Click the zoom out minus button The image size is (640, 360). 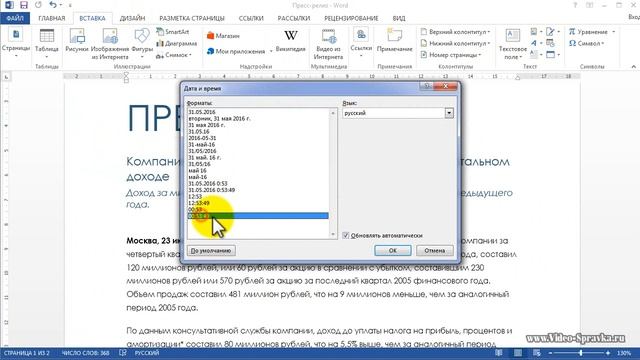[550, 353]
